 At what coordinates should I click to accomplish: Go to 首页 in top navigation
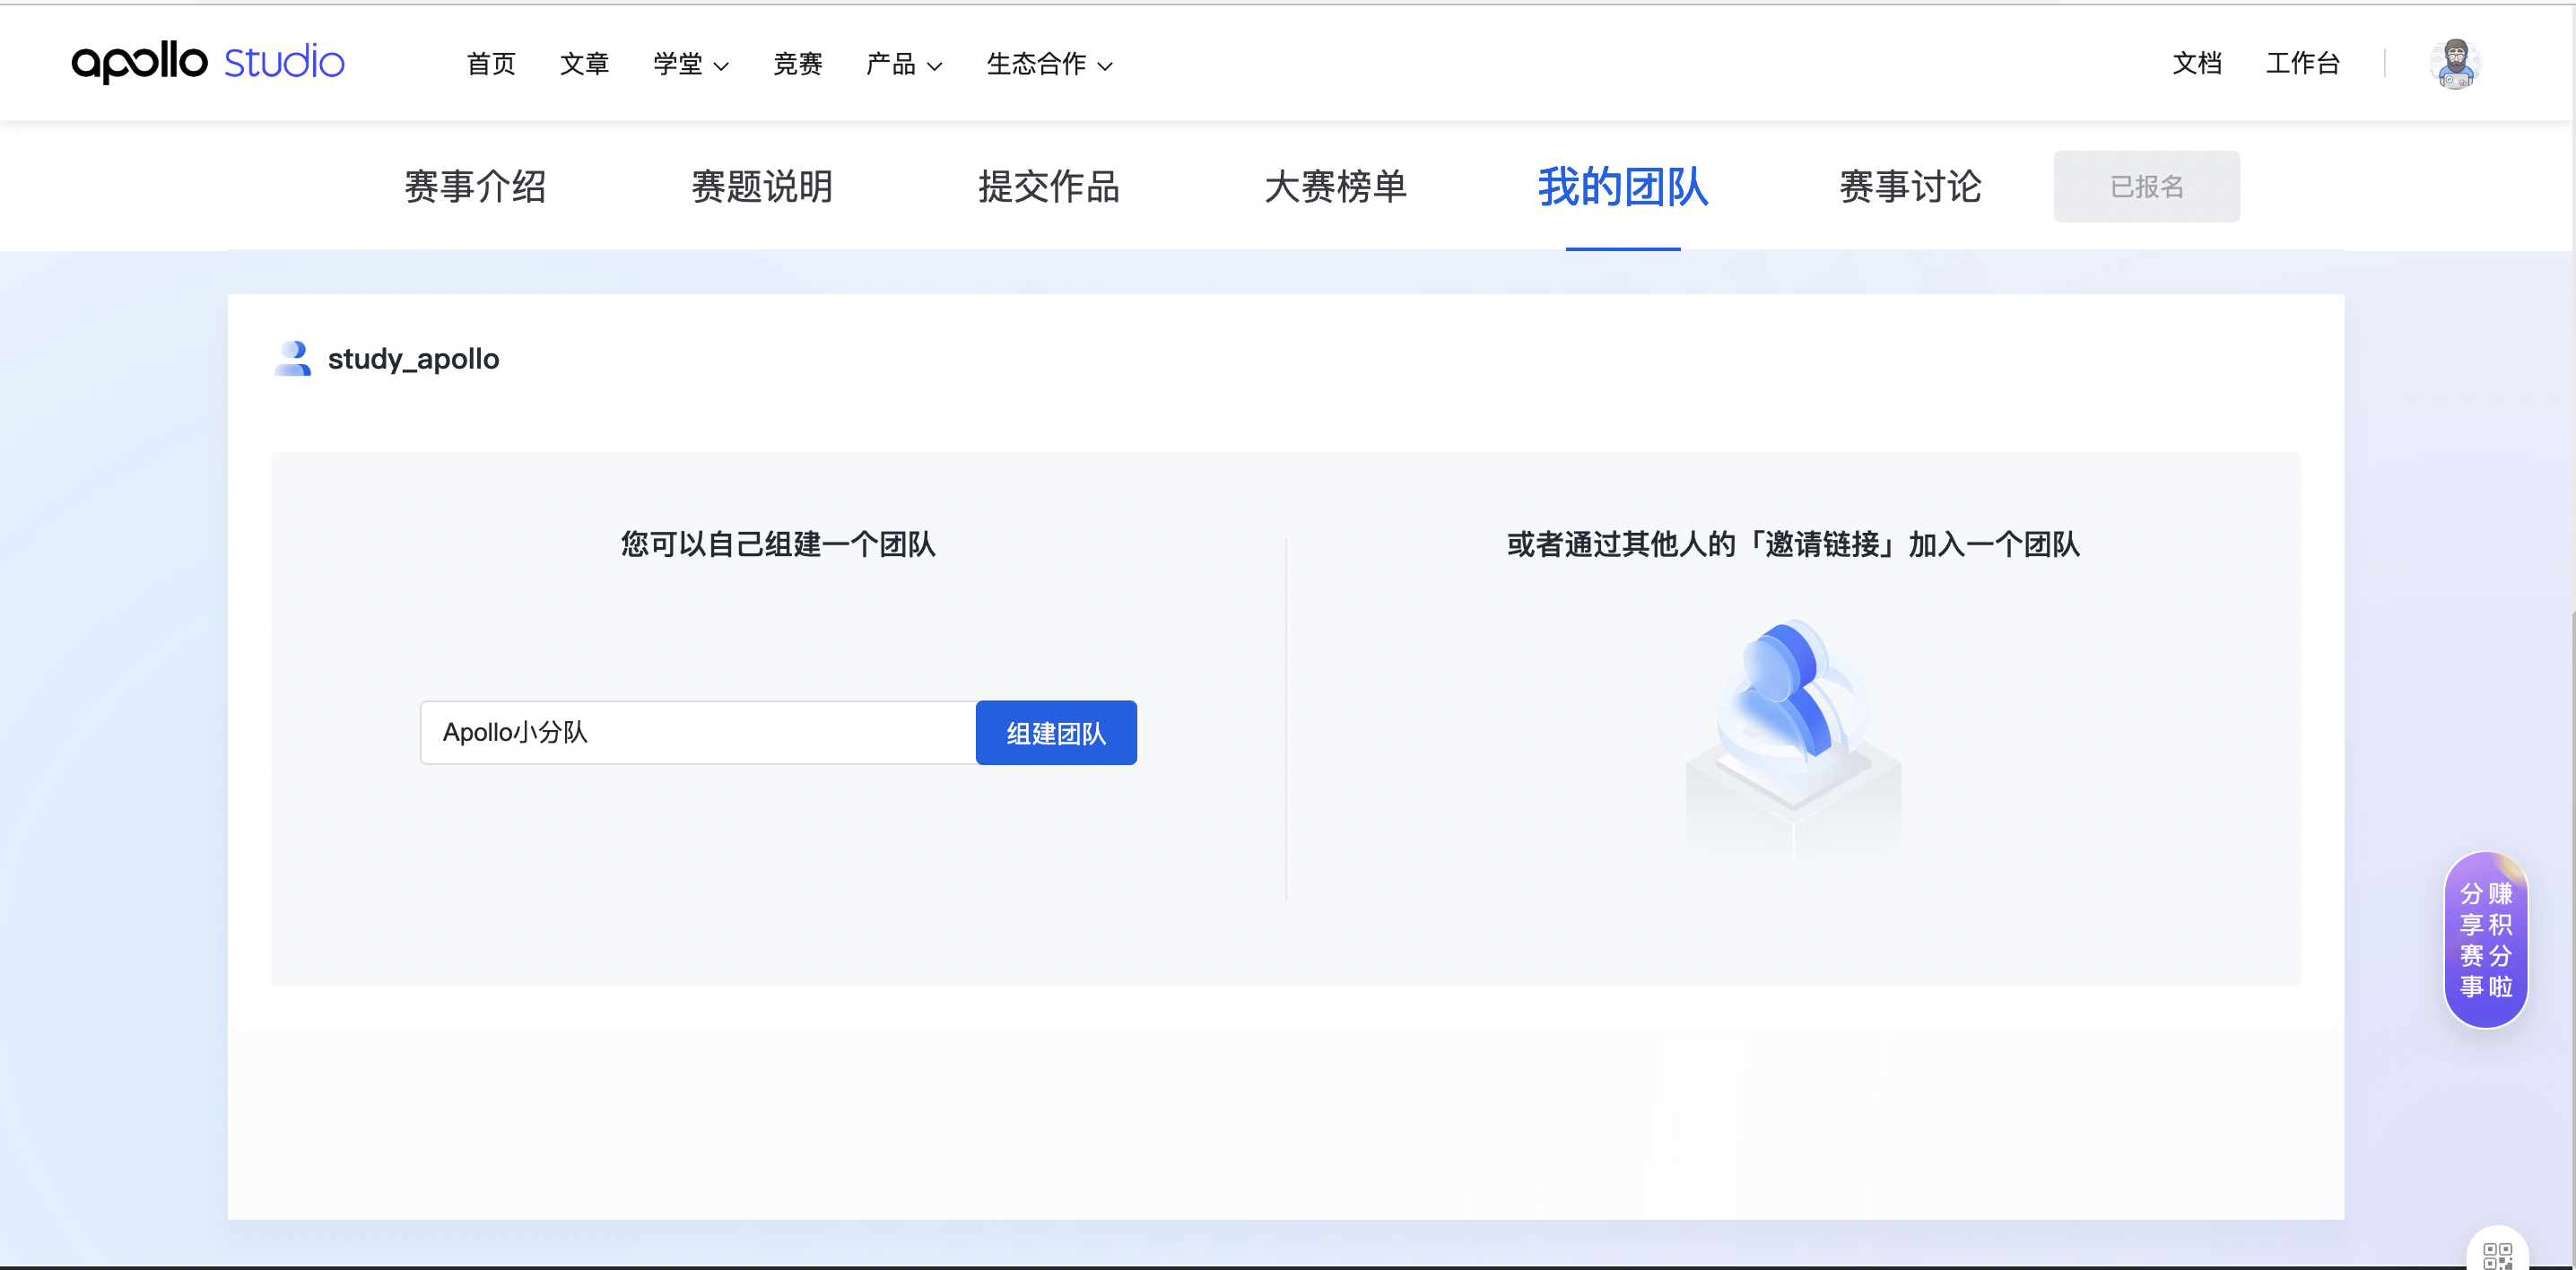(491, 64)
